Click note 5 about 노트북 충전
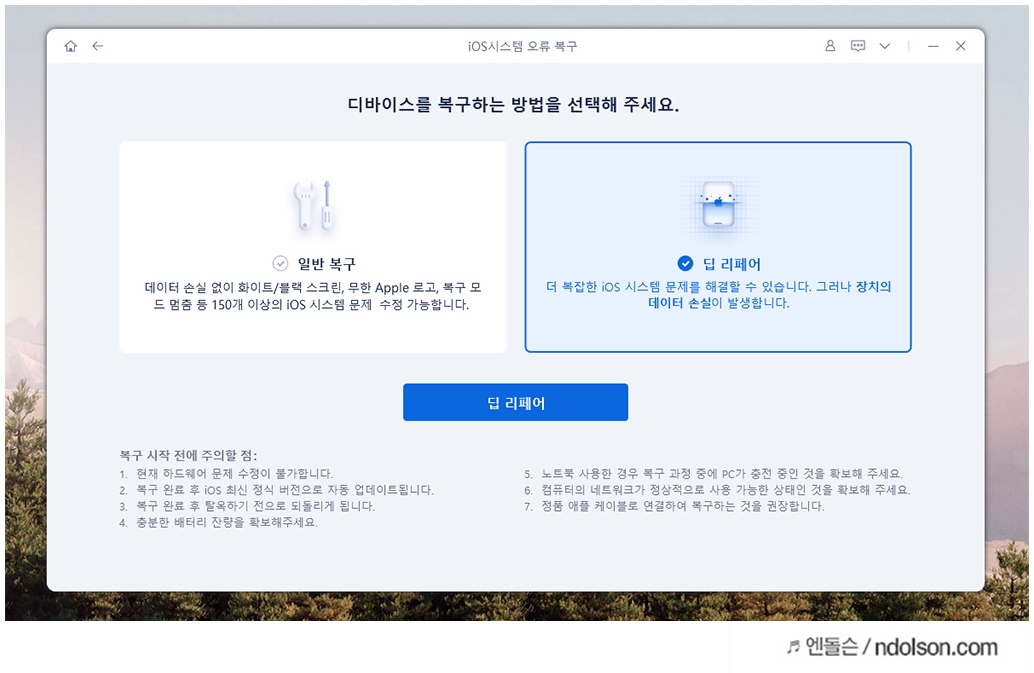 tap(714, 473)
